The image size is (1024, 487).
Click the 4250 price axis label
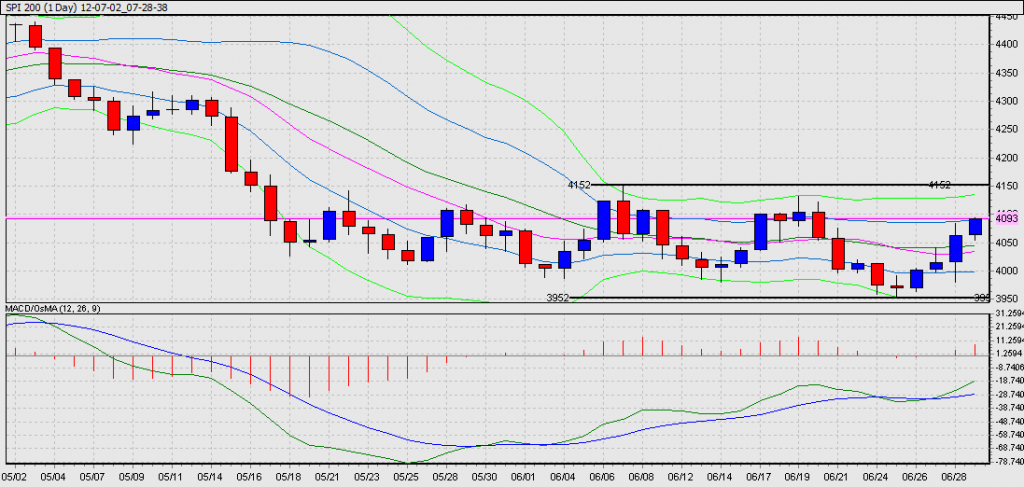(1007, 129)
